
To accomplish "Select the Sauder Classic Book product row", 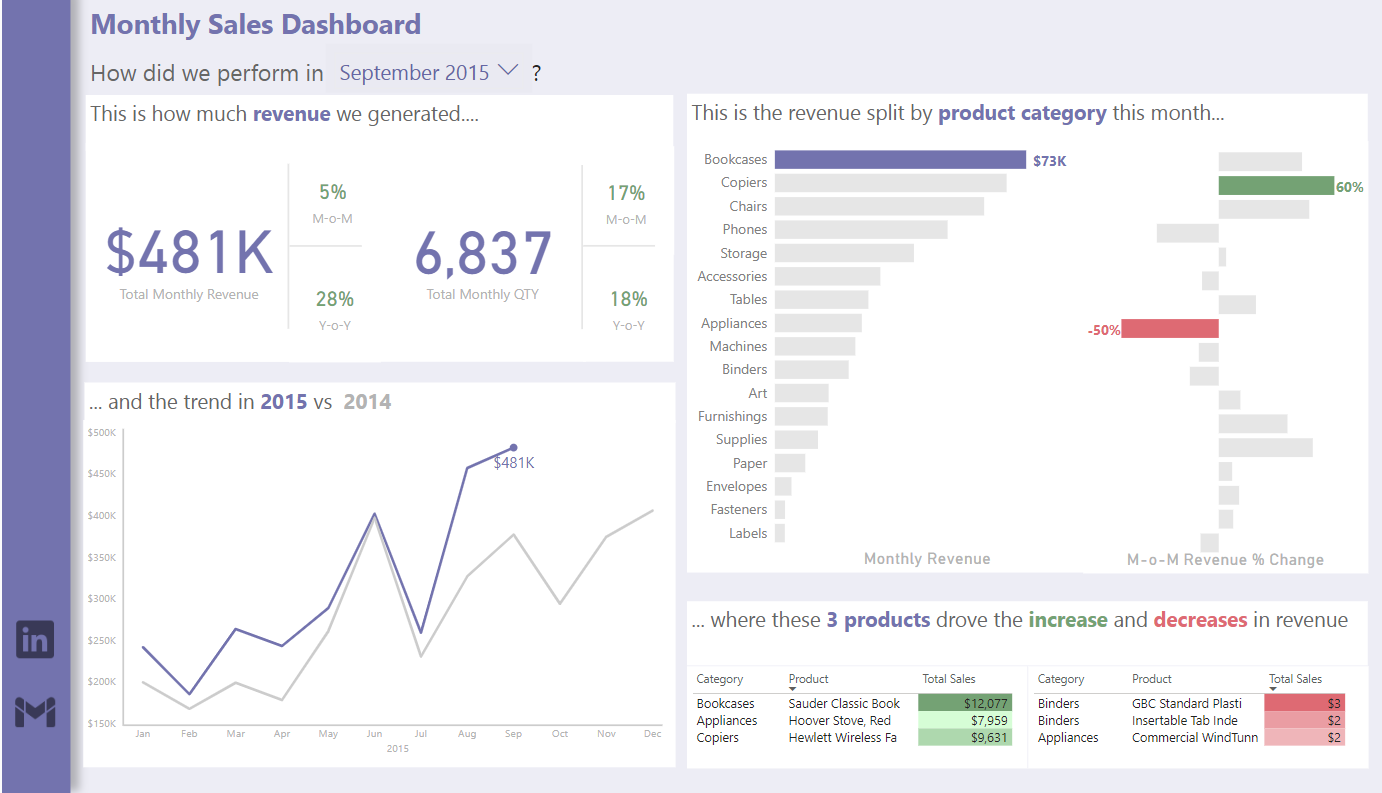I will click(844, 704).
